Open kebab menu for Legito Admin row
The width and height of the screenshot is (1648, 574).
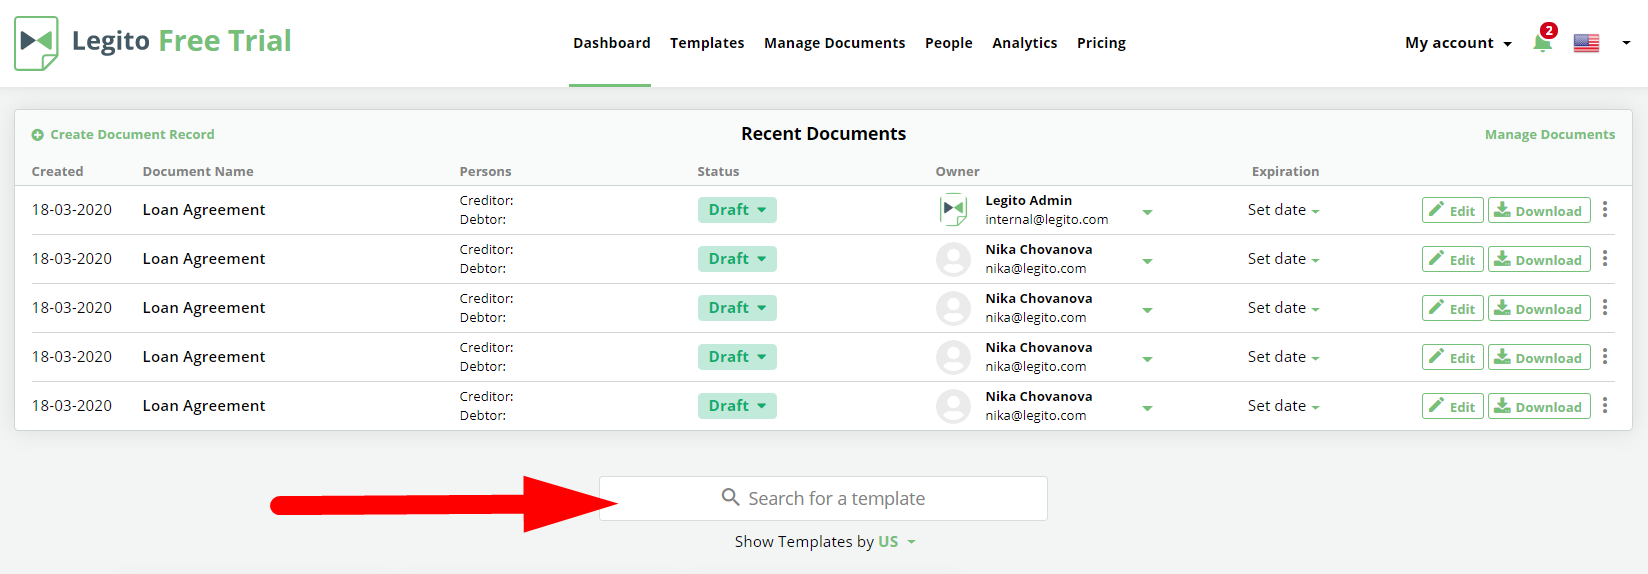1605,209
